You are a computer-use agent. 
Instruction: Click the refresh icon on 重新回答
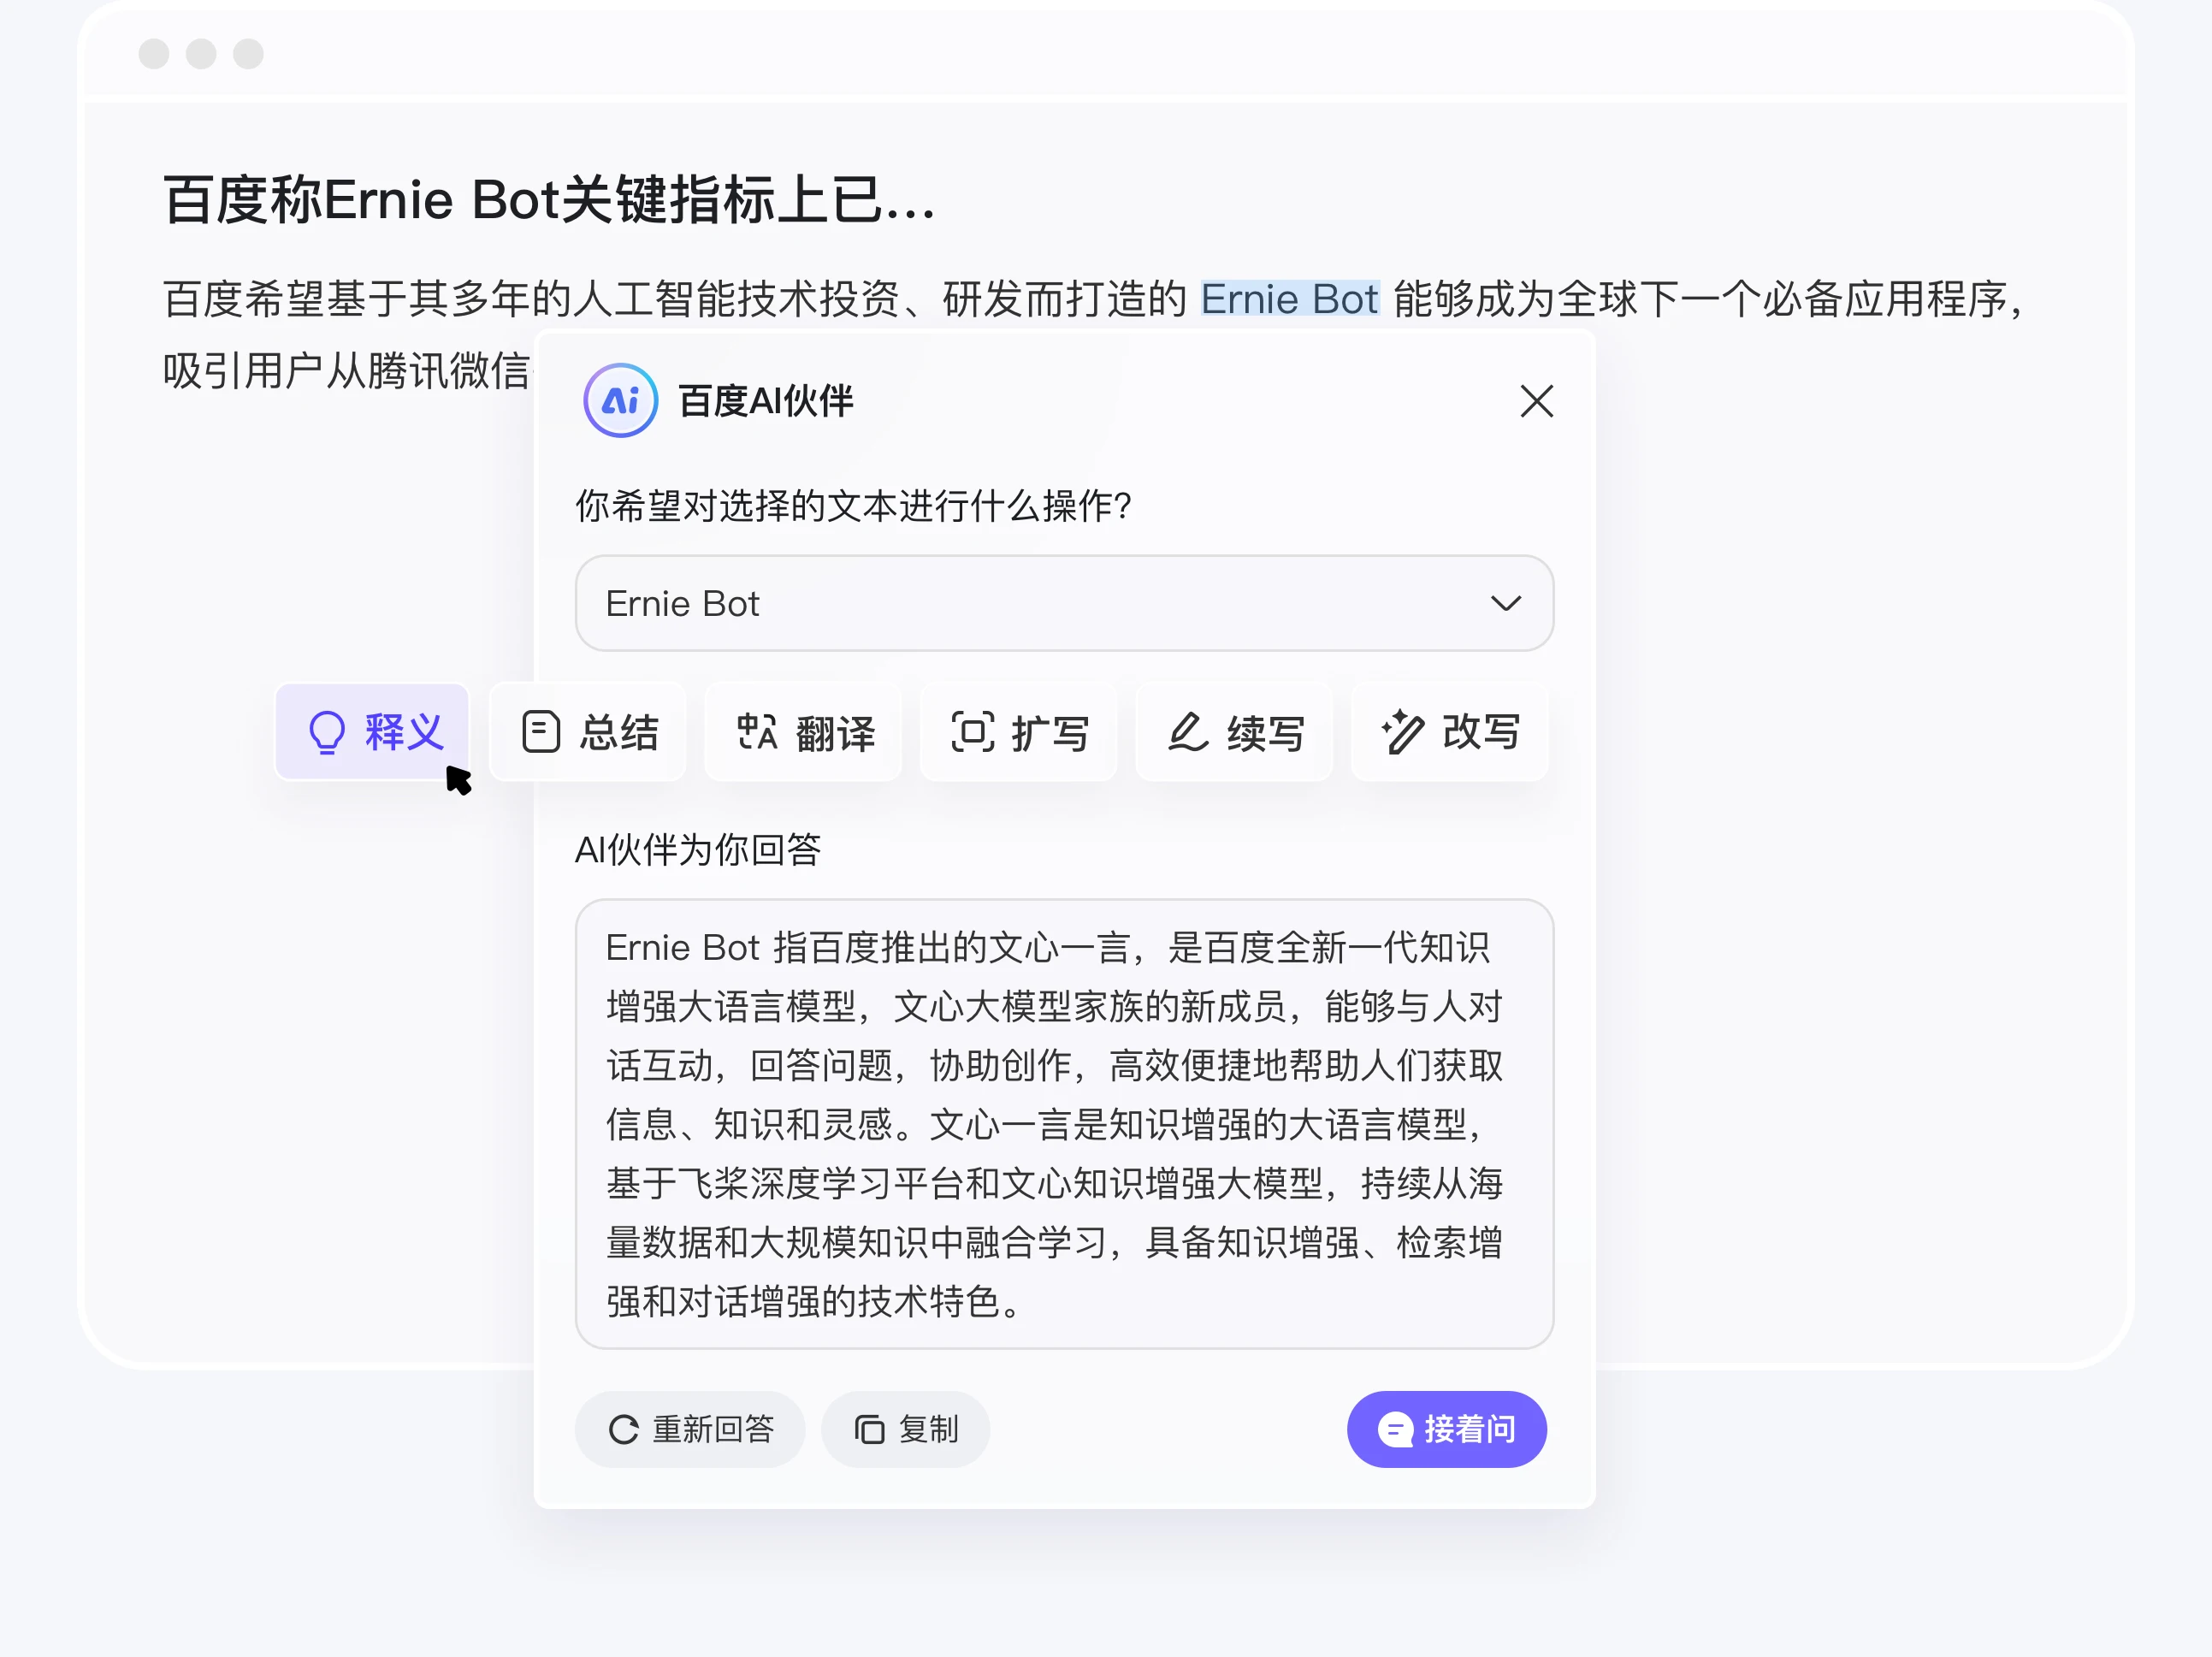click(624, 1429)
